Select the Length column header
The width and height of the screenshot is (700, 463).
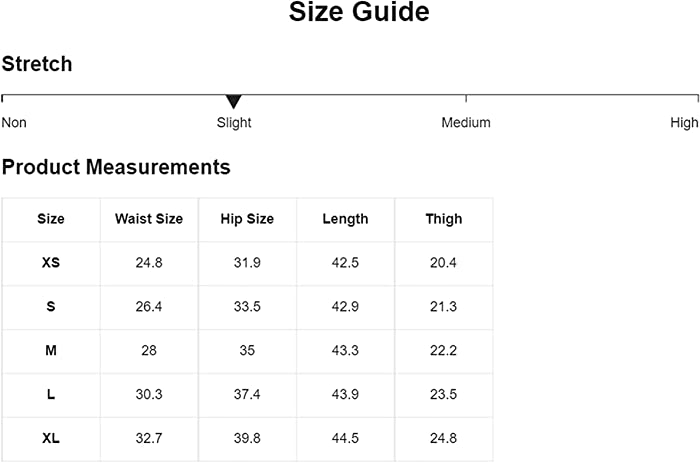tap(346, 219)
